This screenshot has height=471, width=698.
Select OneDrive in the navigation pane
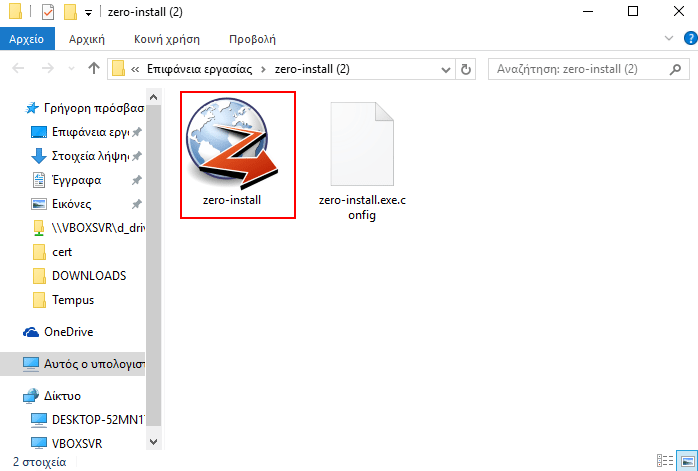coord(58,332)
